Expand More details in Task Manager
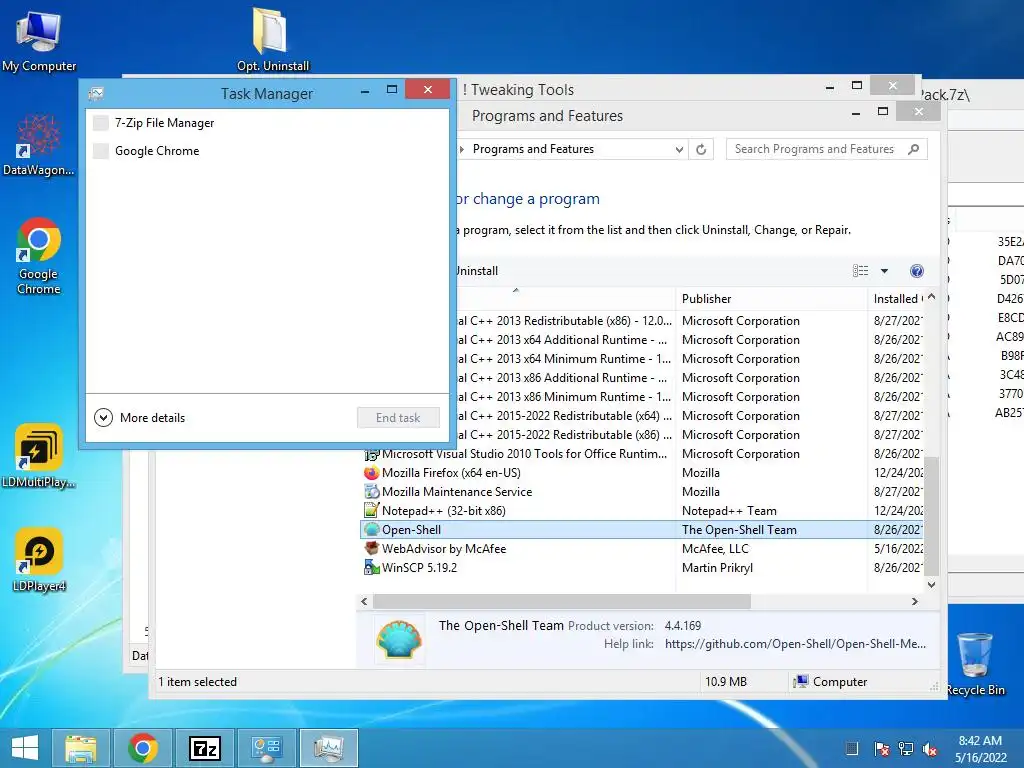This screenshot has width=1024, height=768. click(140, 417)
